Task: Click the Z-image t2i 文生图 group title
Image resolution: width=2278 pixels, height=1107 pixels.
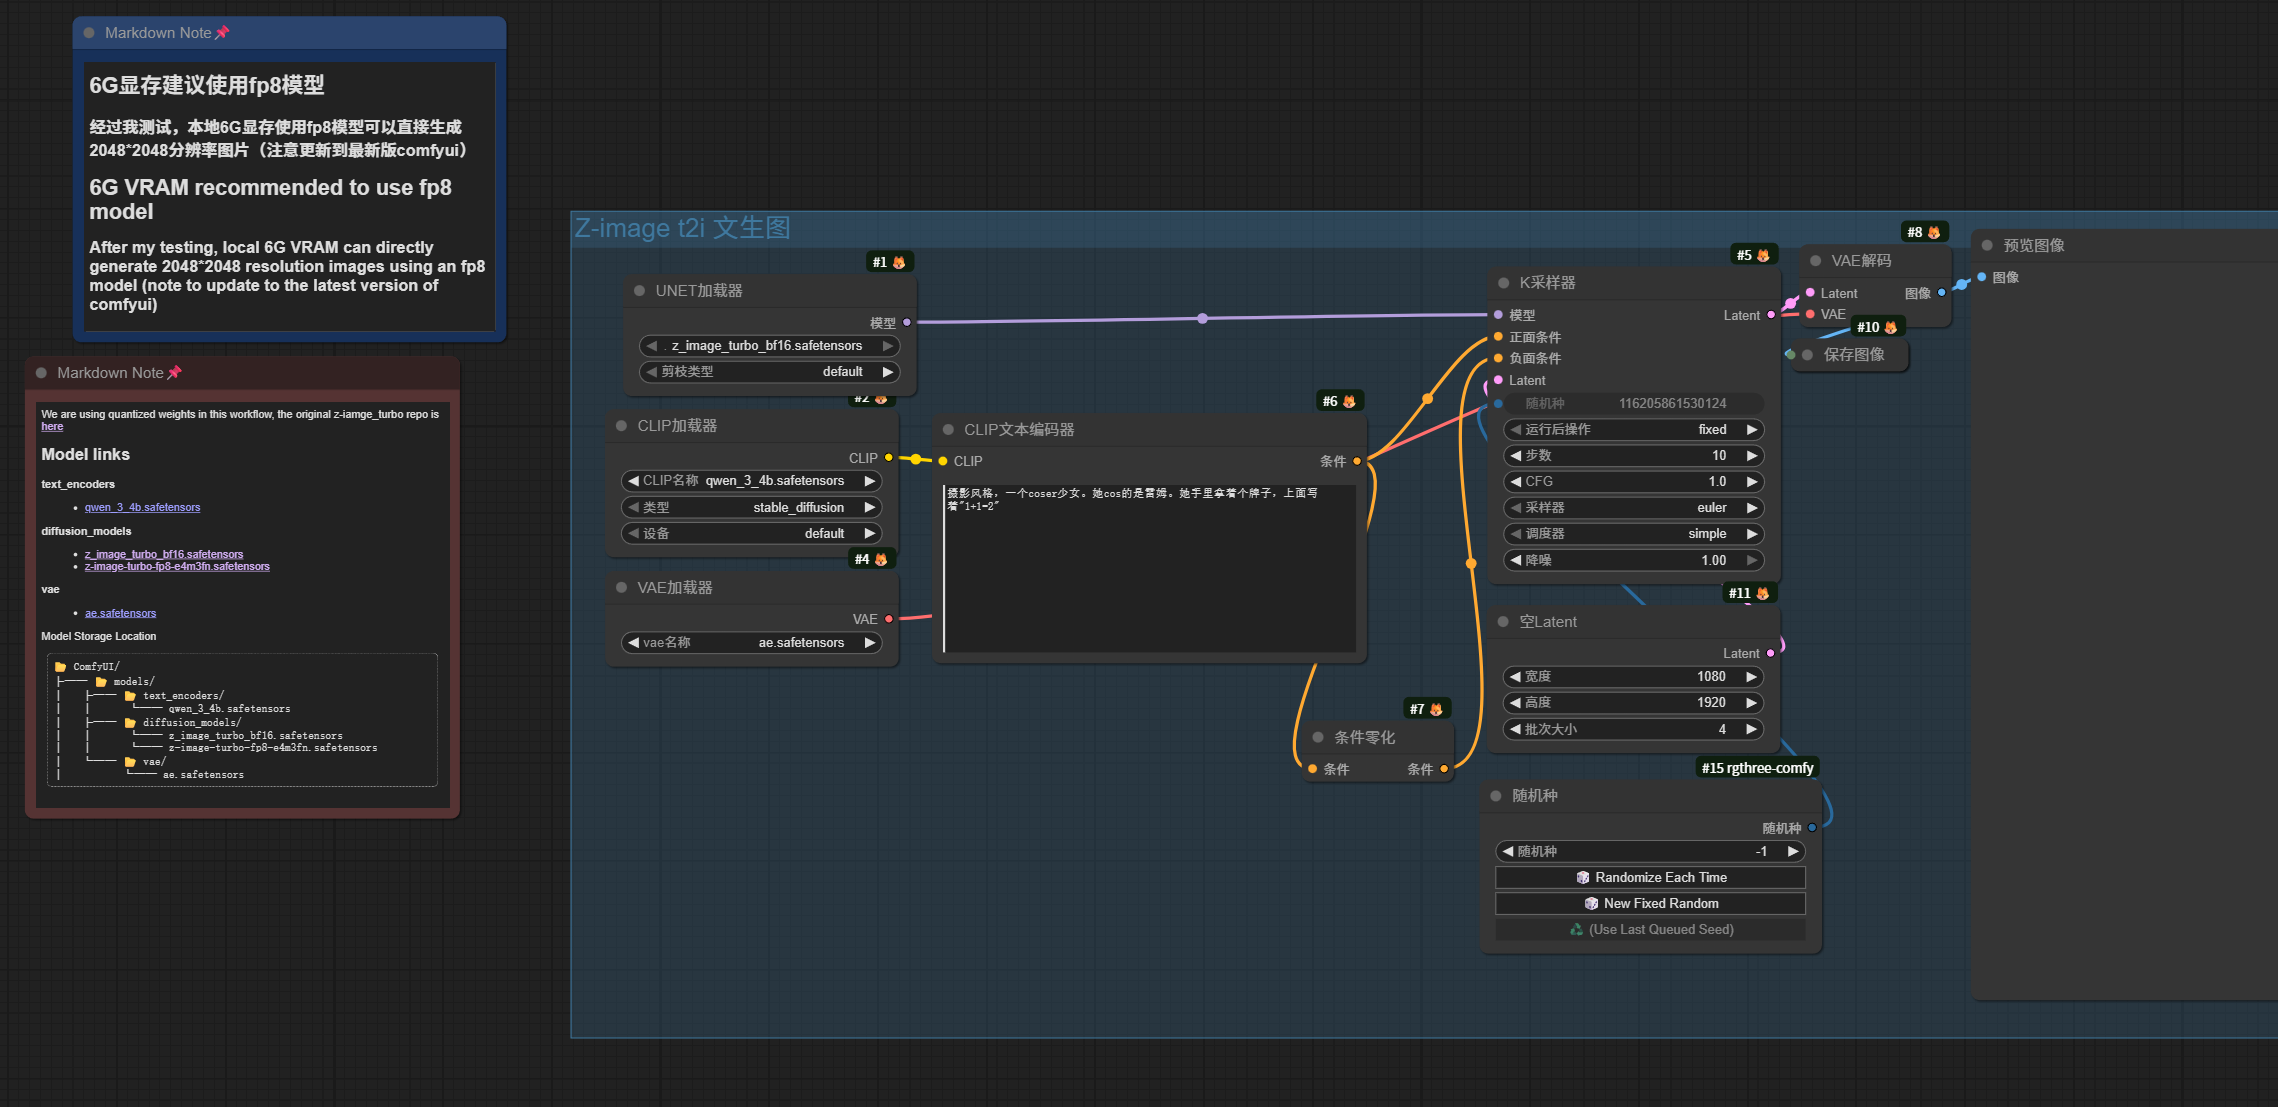Action: pyautogui.click(x=682, y=228)
